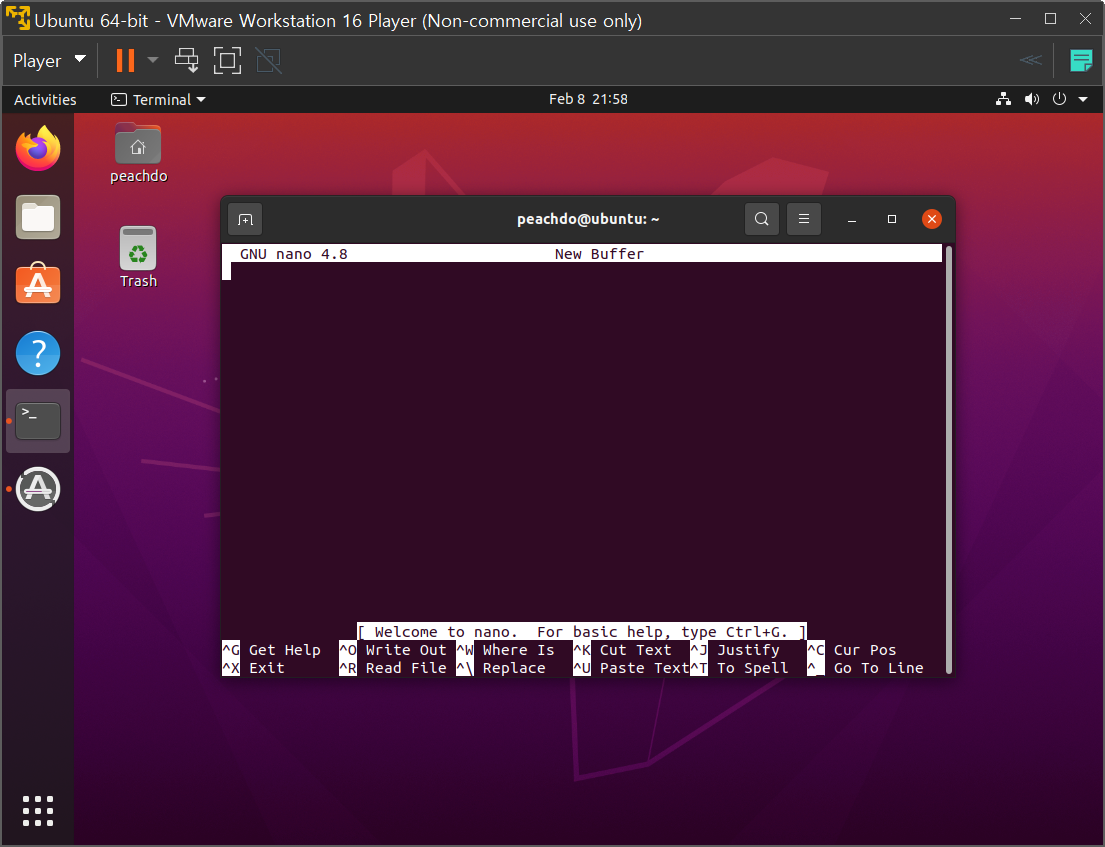The image size is (1105, 847).
Task: Click the GNU nano 4.8 title text
Action: click(x=293, y=254)
